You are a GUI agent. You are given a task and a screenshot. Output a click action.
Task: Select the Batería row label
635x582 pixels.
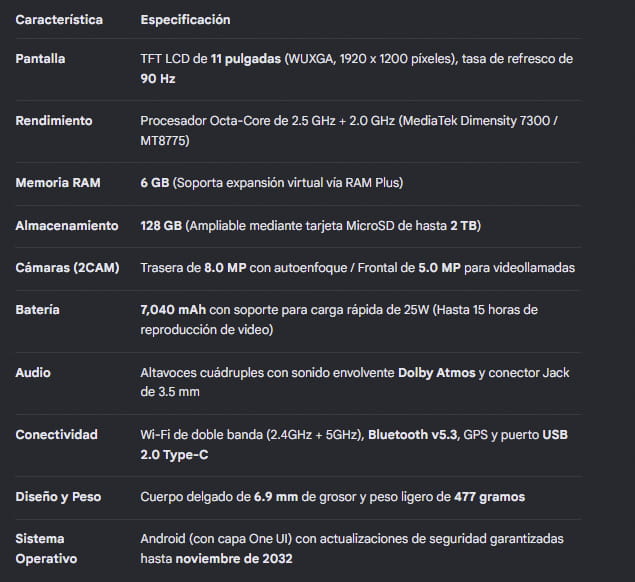point(37,310)
